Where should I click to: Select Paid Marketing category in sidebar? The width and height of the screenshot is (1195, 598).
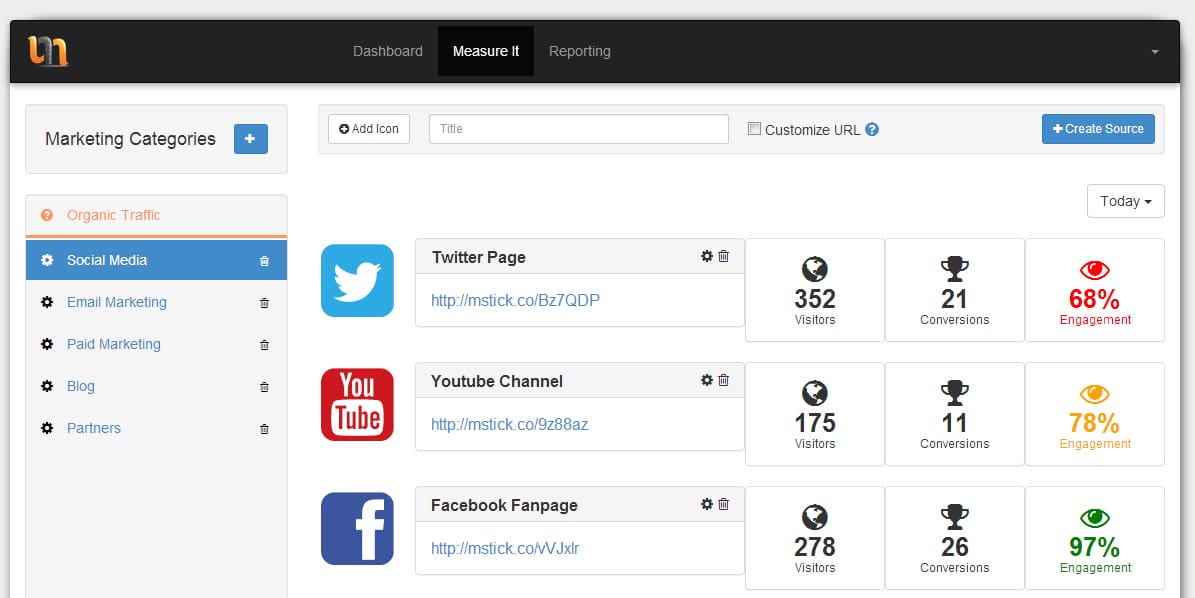click(113, 344)
